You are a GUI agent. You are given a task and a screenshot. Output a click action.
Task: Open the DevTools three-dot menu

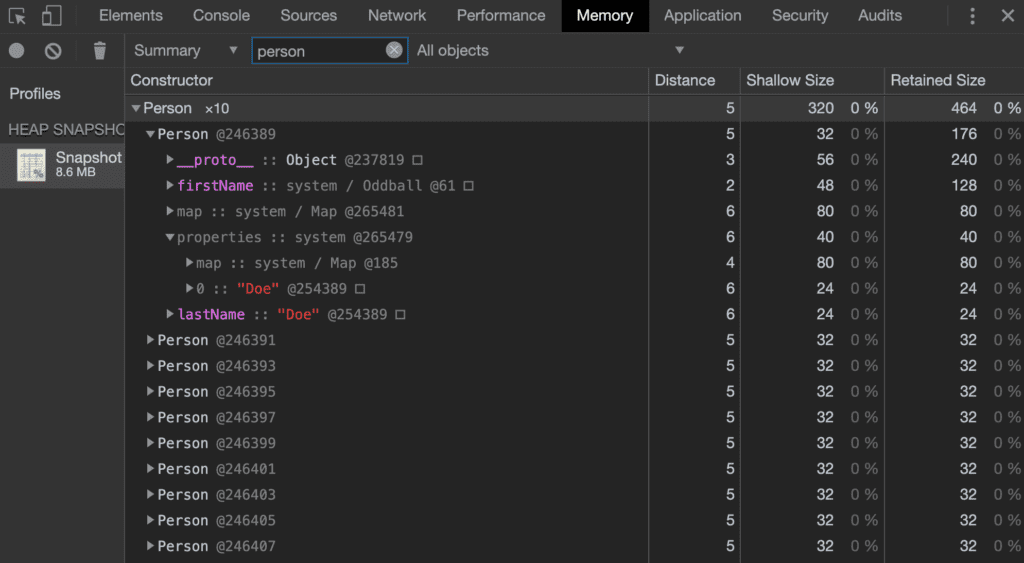(x=972, y=16)
